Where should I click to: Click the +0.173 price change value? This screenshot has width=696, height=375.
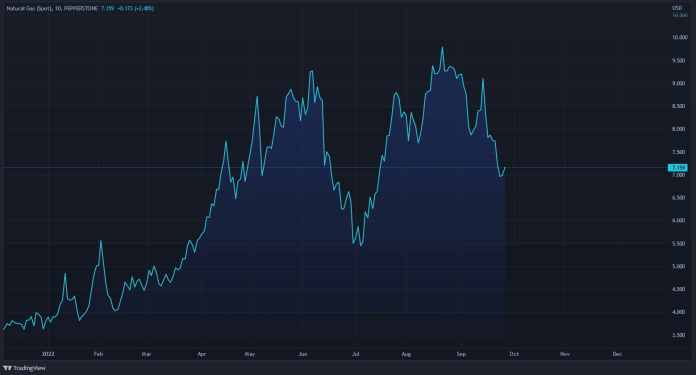[125, 8]
